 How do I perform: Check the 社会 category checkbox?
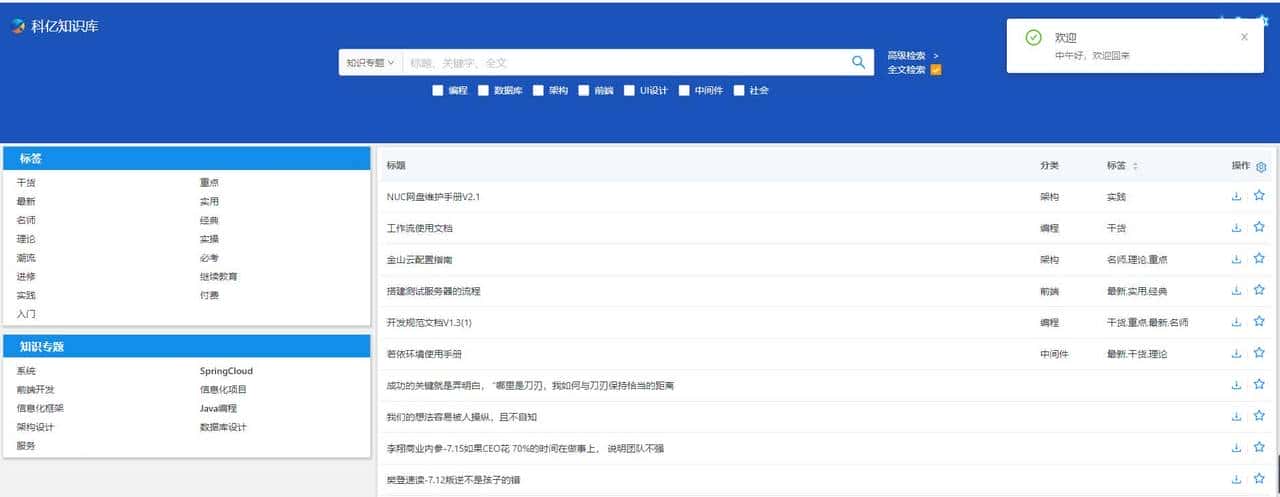[x=739, y=90]
